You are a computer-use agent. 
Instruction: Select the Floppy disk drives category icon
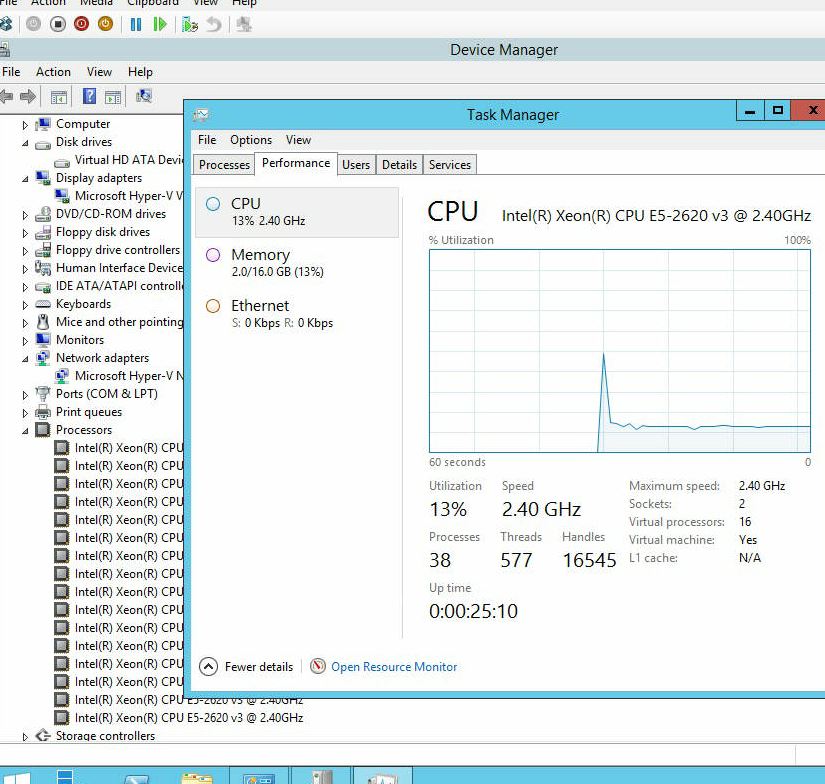click(43, 232)
